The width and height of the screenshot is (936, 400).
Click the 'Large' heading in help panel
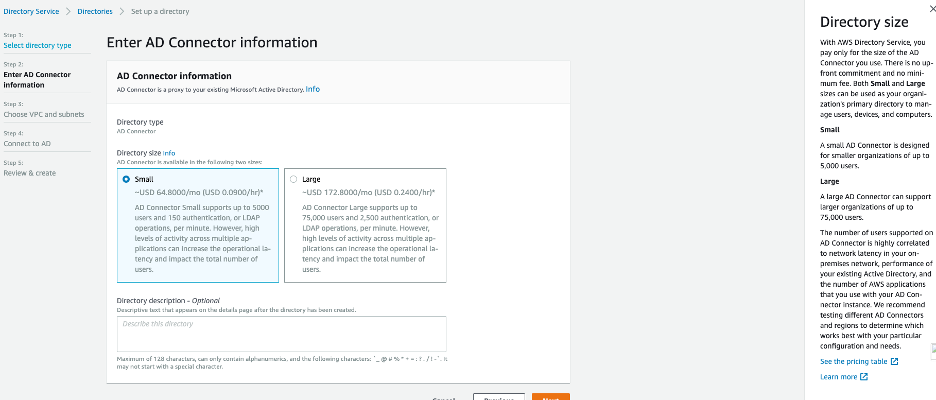pos(830,181)
